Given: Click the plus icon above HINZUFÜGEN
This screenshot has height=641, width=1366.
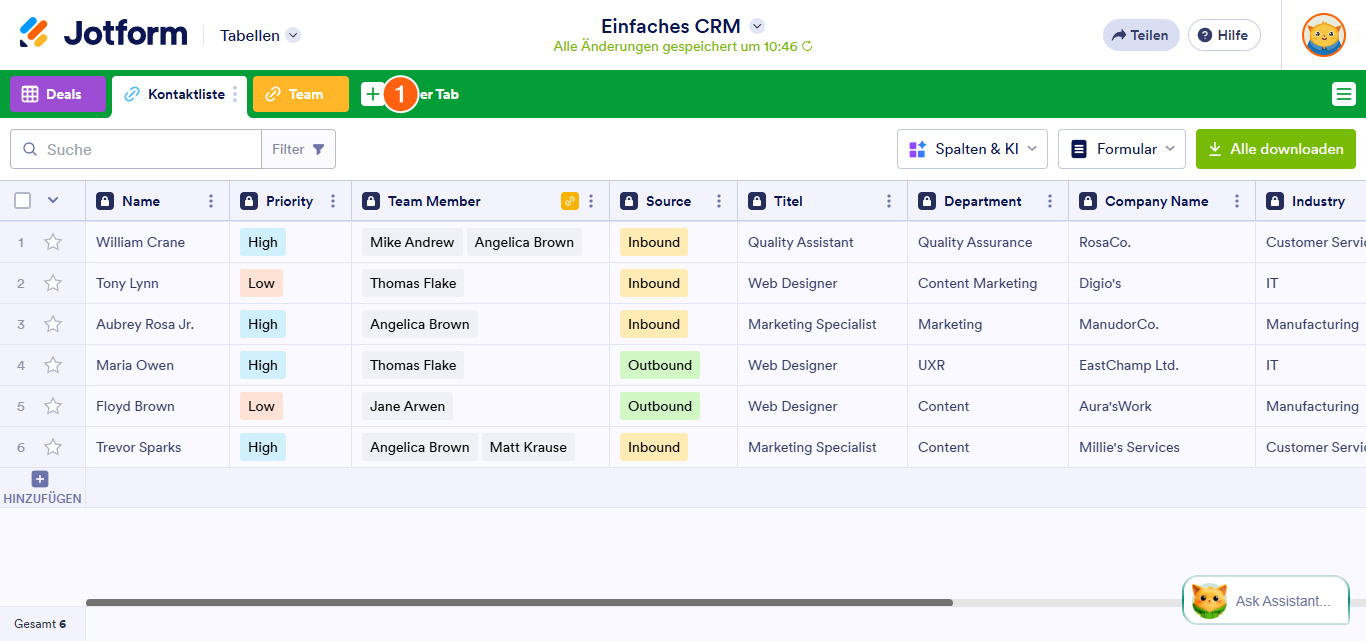Looking at the screenshot, I should tap(40, 479).
